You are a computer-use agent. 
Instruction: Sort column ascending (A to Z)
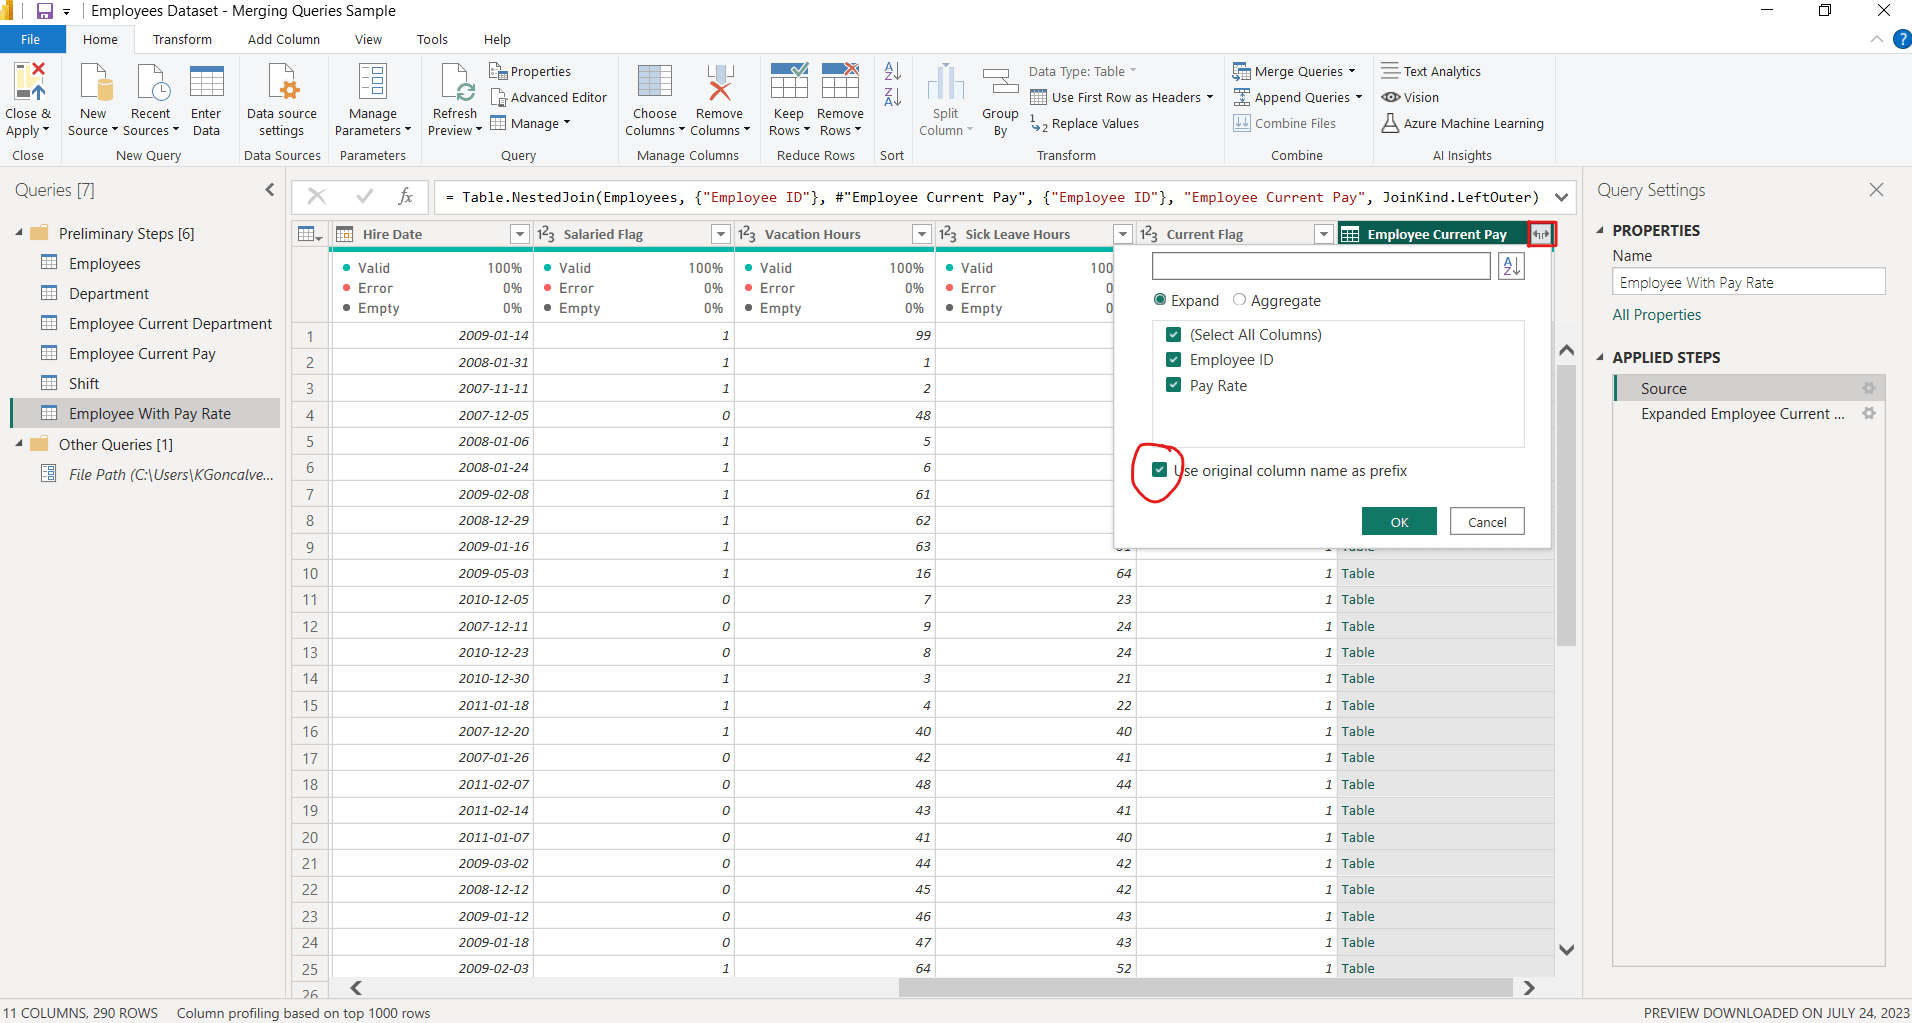pyautogui.click(x=893, y=71)
